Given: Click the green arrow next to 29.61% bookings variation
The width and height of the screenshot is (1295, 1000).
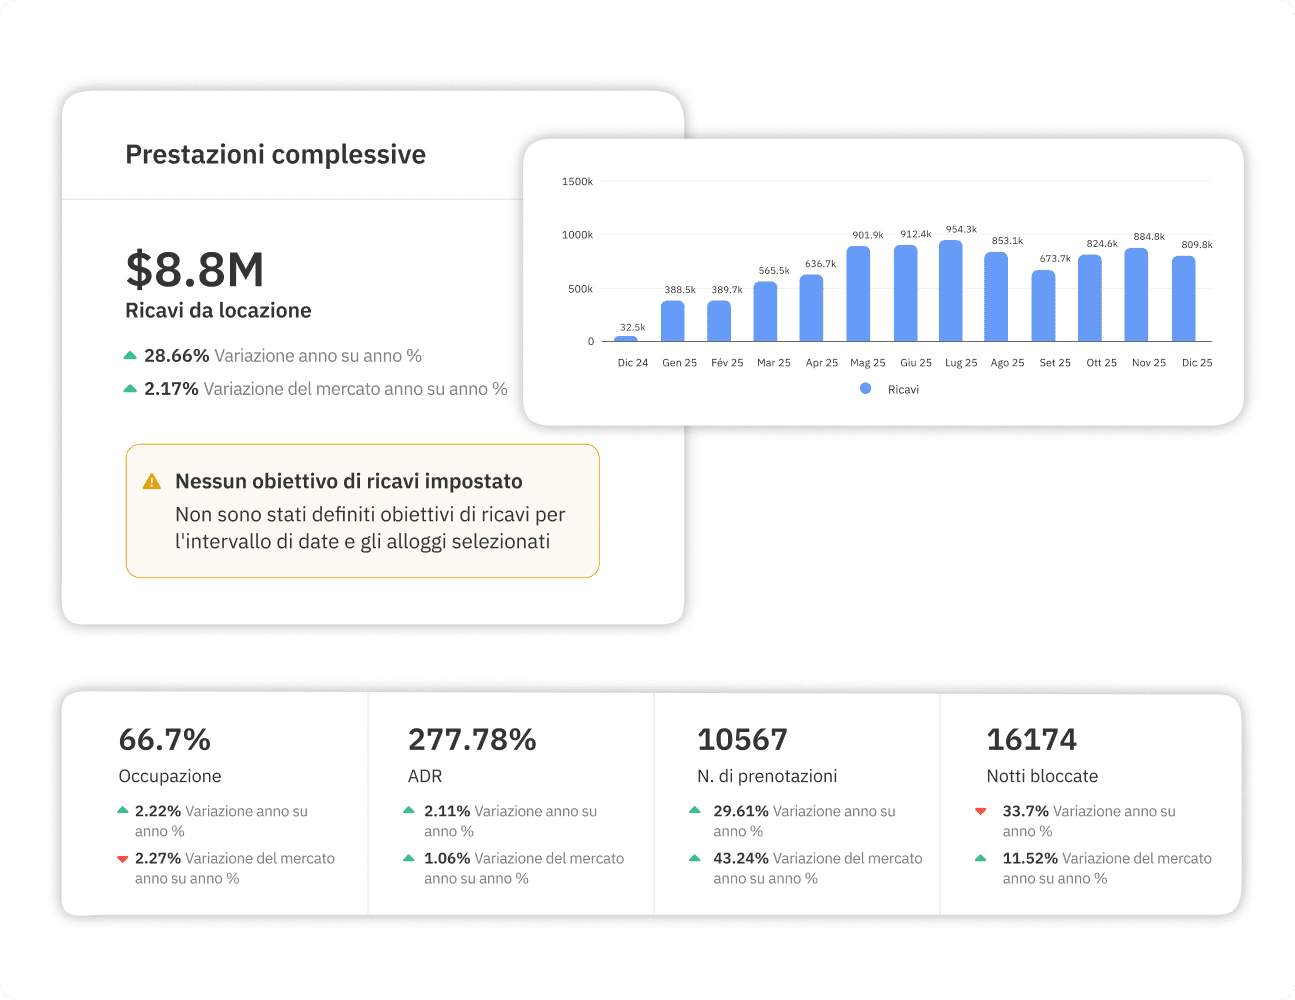Looking at the screenshot, I should [697, 811].
